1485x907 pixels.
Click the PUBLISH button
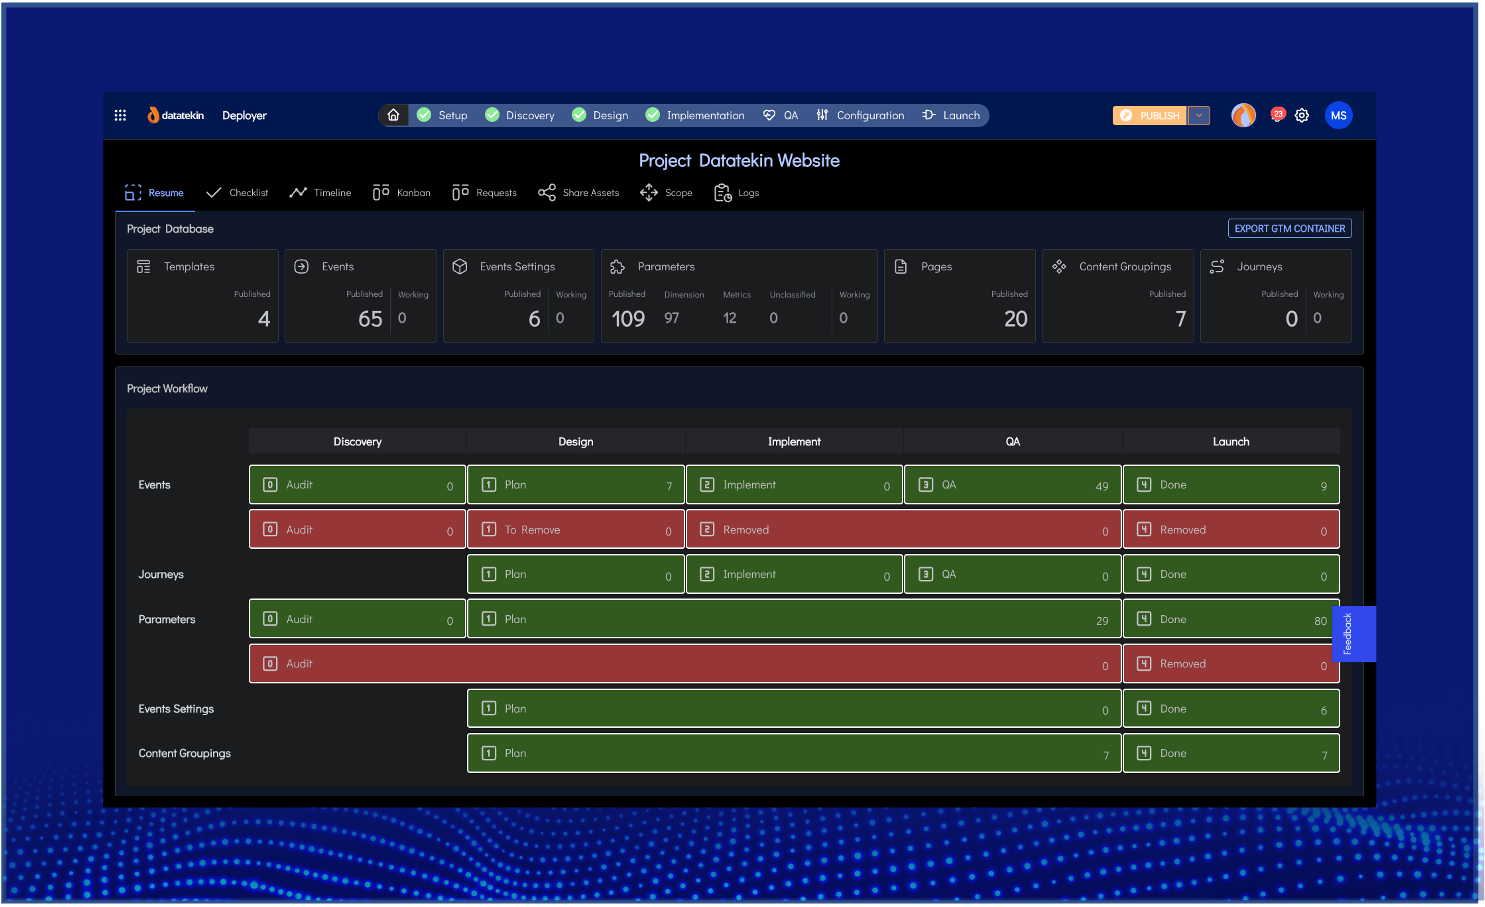1149,115
